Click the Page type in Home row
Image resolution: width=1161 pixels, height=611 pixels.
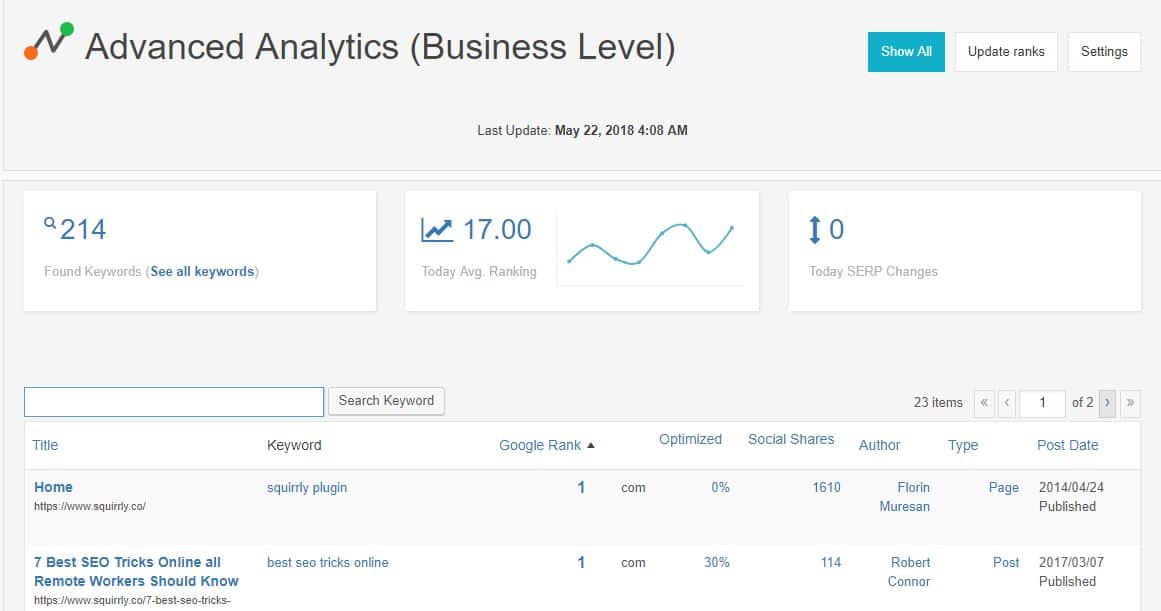1003,488
